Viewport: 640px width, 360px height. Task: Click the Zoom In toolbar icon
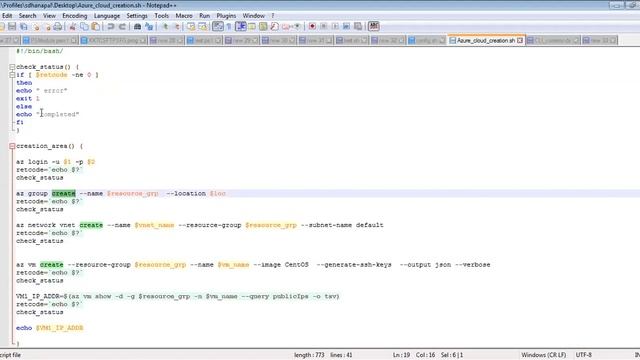click(165, 27)
